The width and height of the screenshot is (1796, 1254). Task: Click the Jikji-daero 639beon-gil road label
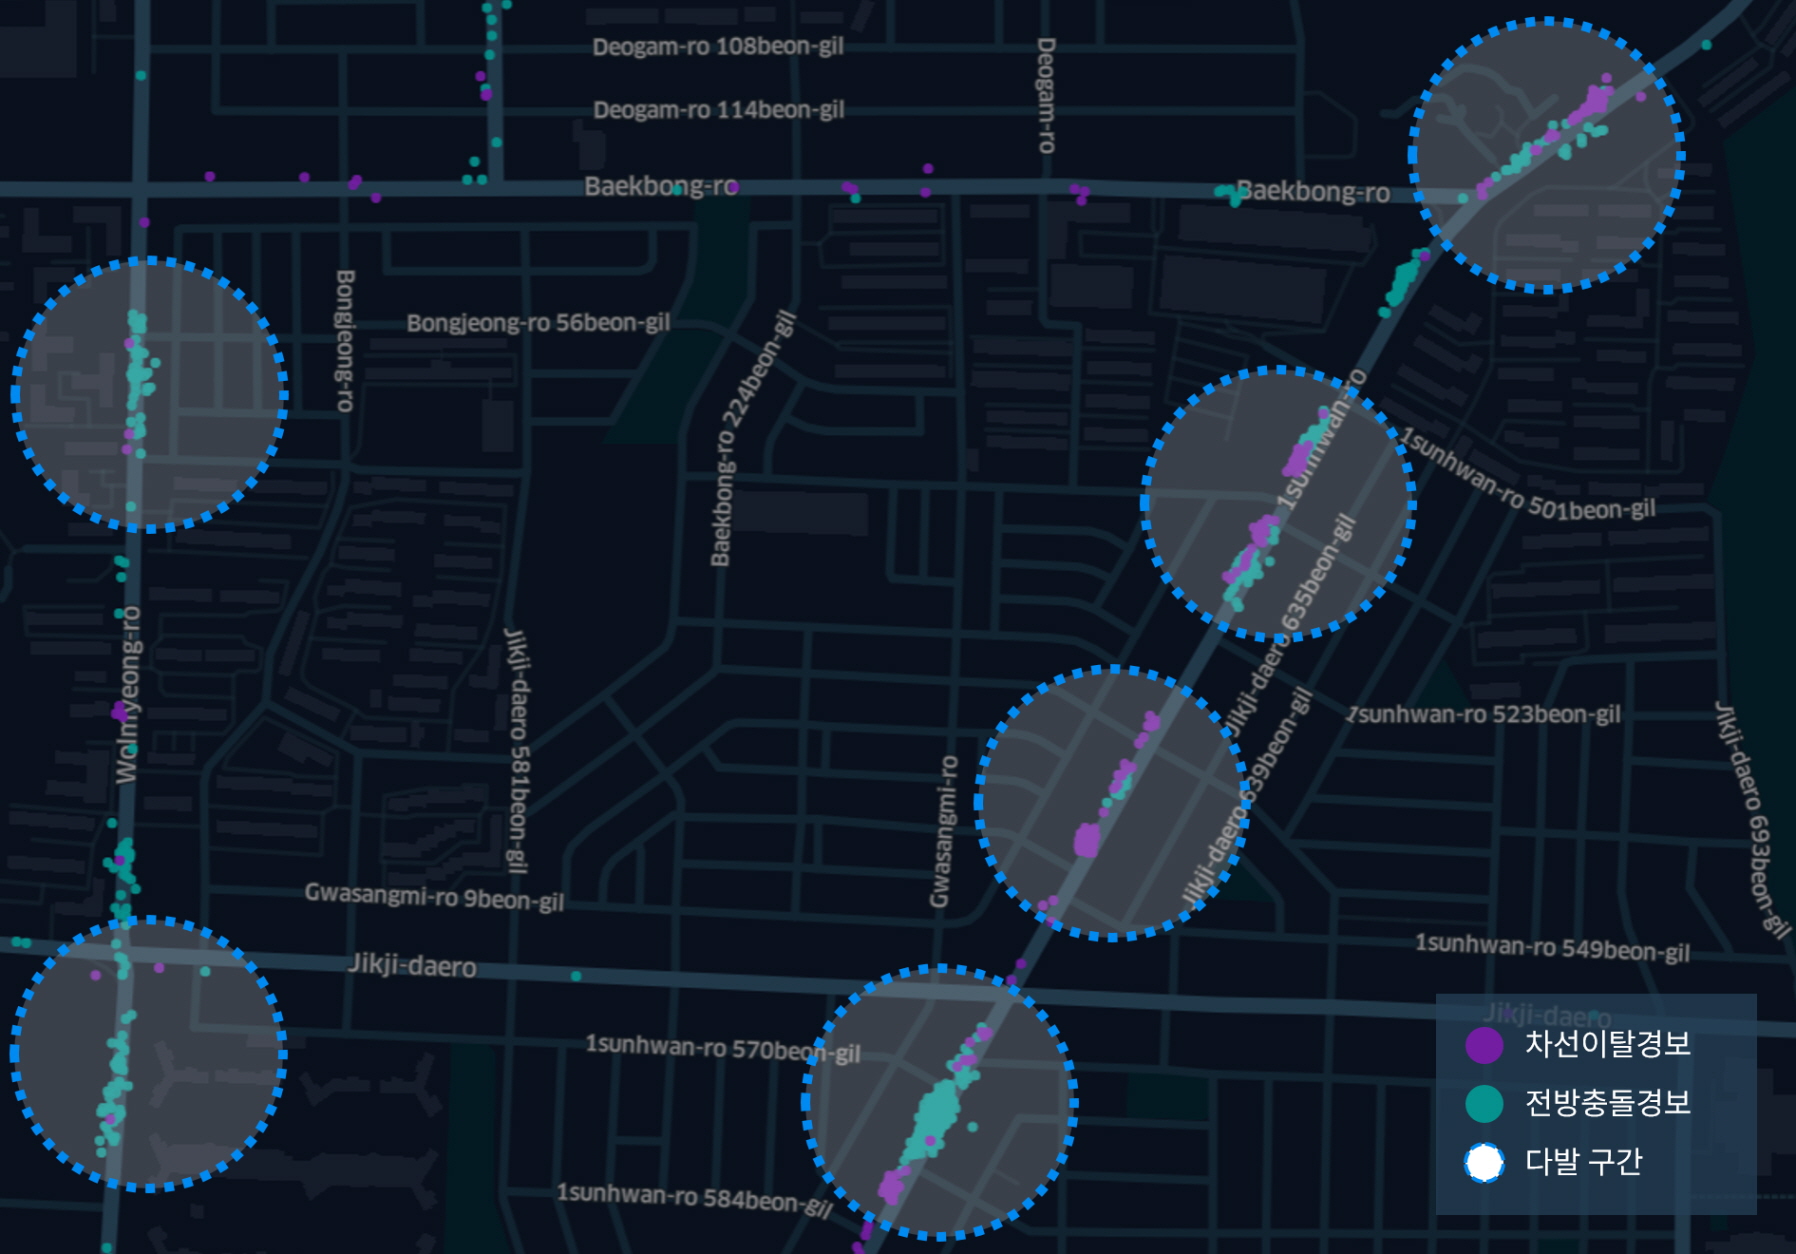(1245, 796)
